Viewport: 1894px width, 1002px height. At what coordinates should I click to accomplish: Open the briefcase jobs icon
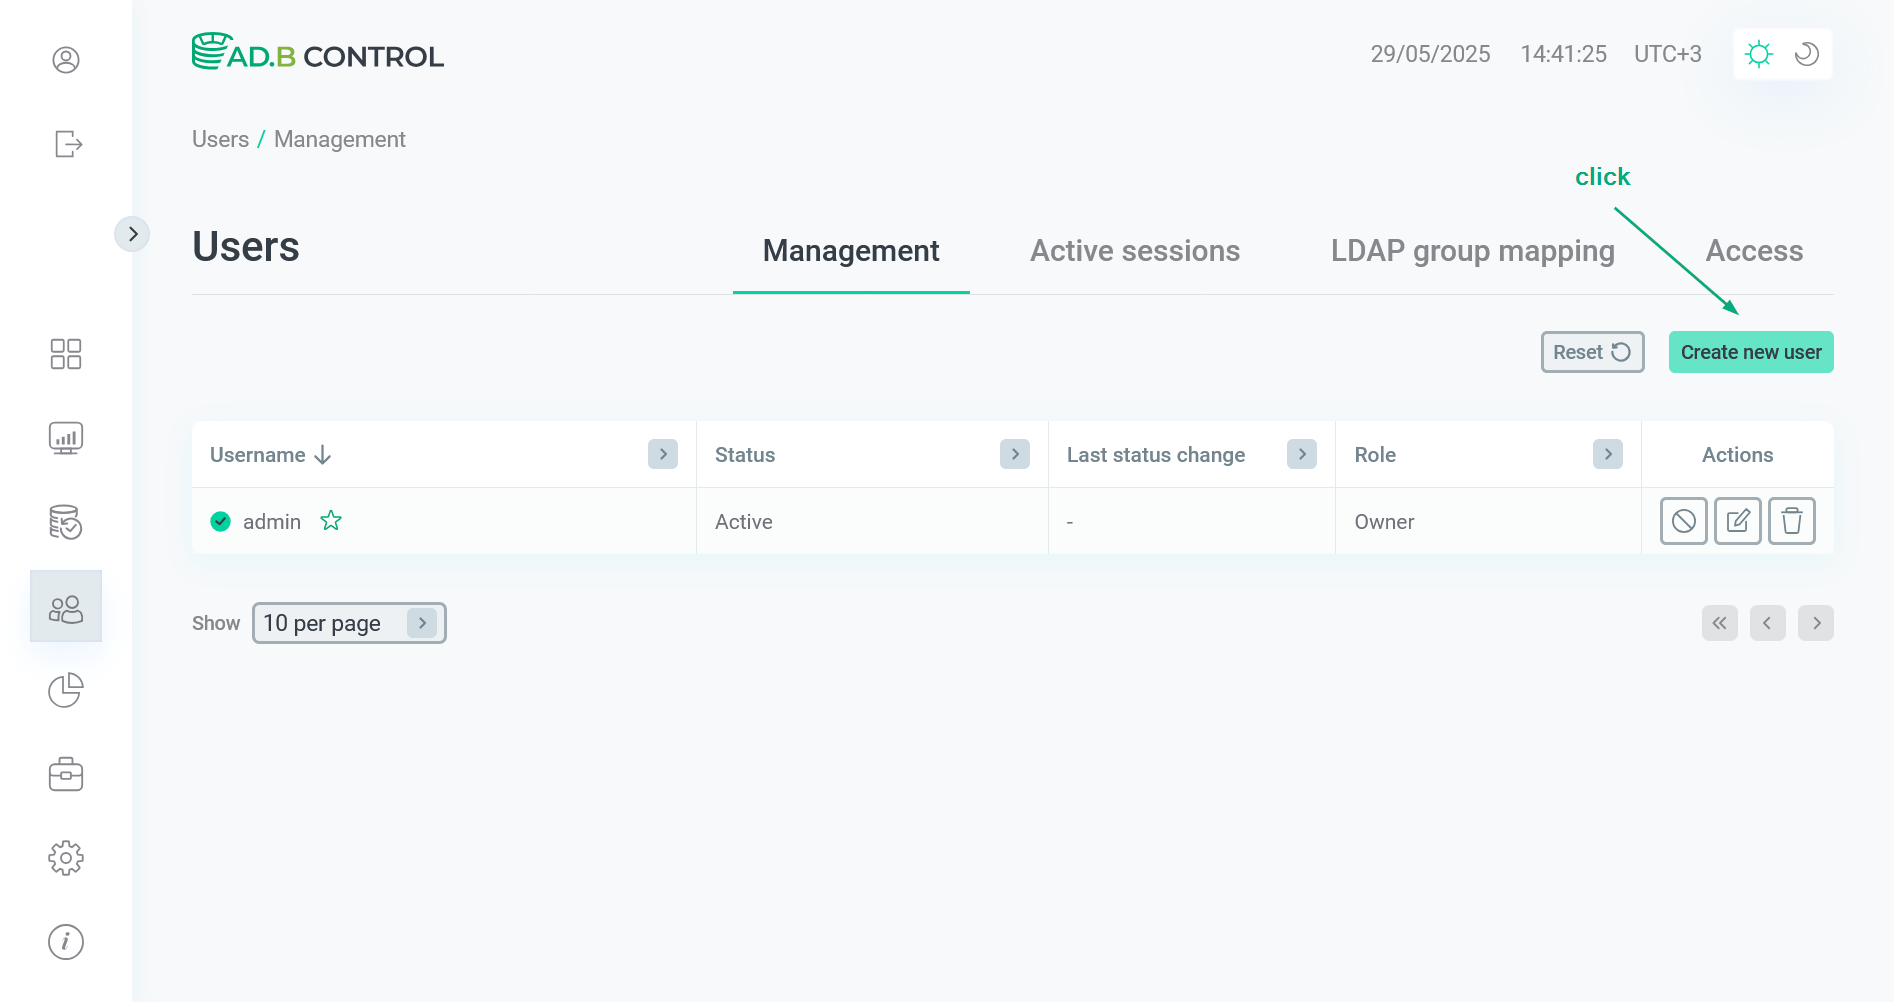point(66,774)
